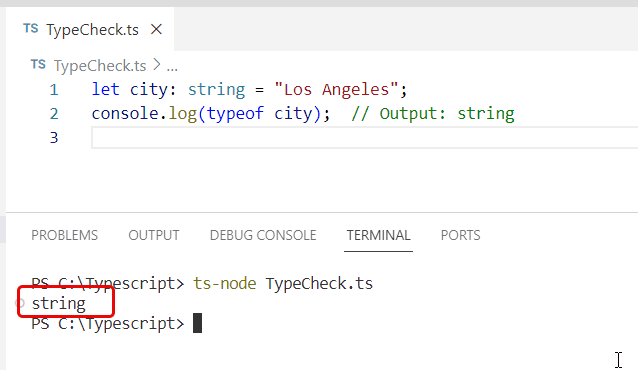
Task: Click the 'typeof' keyword in line 2
Action: (x=235, y=114)
